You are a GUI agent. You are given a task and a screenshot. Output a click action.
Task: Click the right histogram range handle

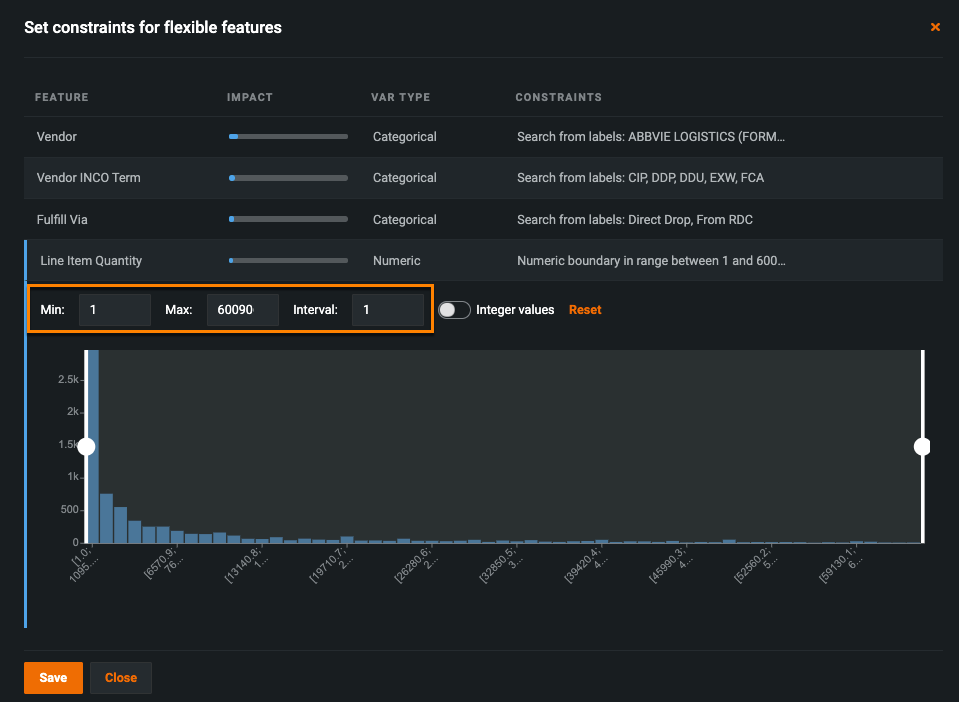[922, 446]
